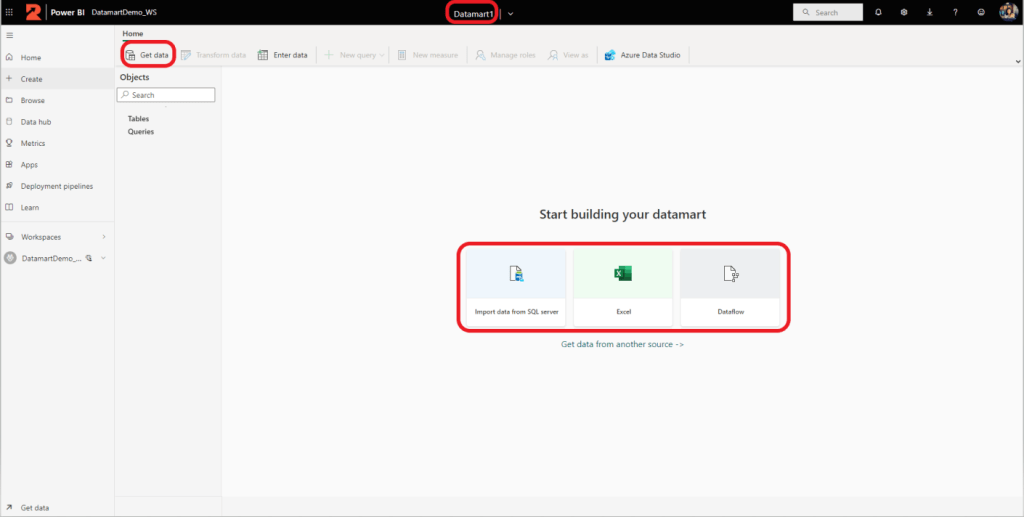The image size is (1024, 517).
Task: Click the Get data toolbar button
Action: tap(147, 55)
